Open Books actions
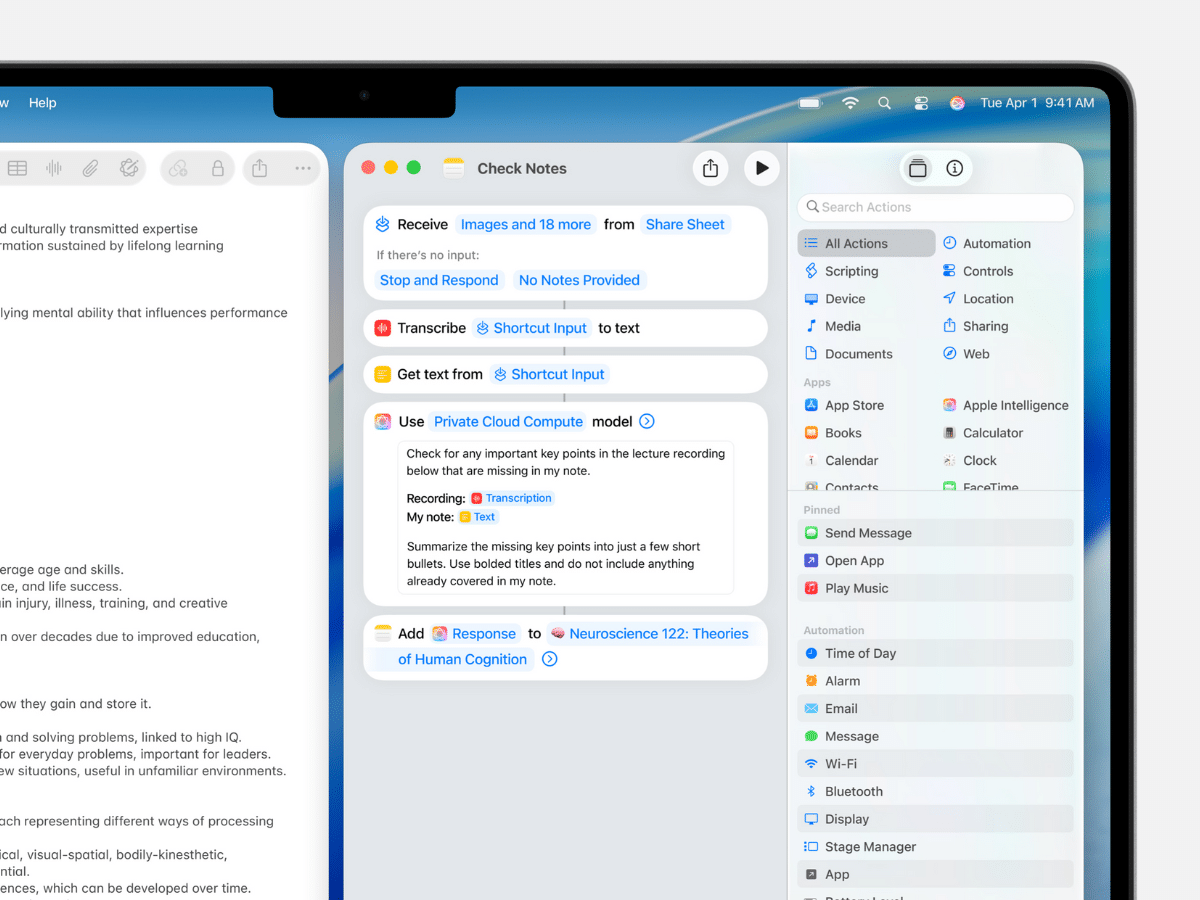The width and height of the screenshot is (1200, 900). point(833,433)
